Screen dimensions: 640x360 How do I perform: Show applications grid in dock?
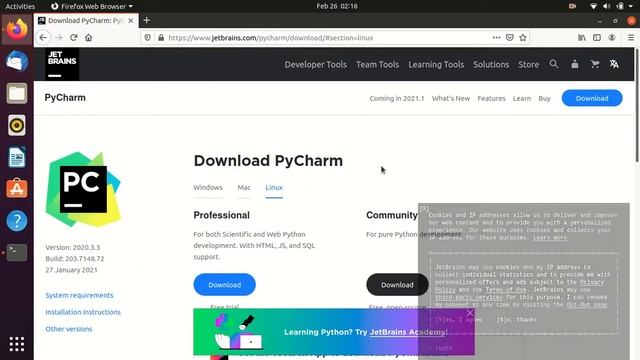click(x=17, y=344)
